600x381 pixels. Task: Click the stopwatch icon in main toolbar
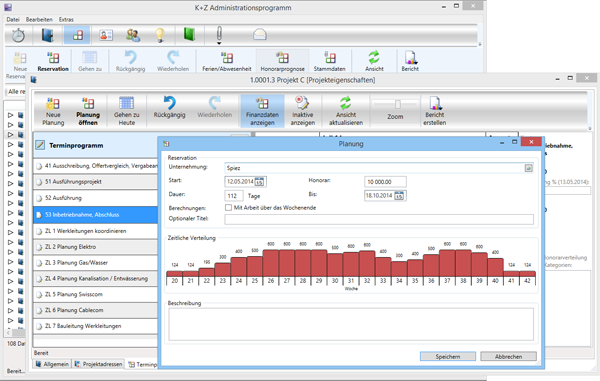click(x=18, y=36)
